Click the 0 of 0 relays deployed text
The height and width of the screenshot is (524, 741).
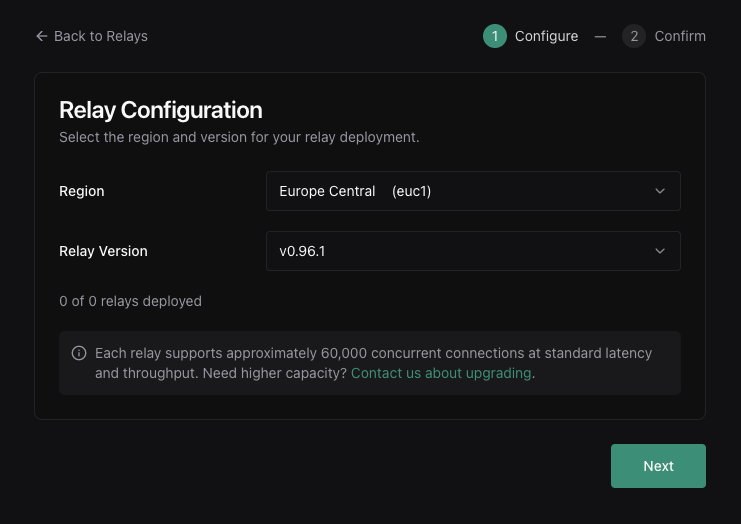[x=130, y=301]
